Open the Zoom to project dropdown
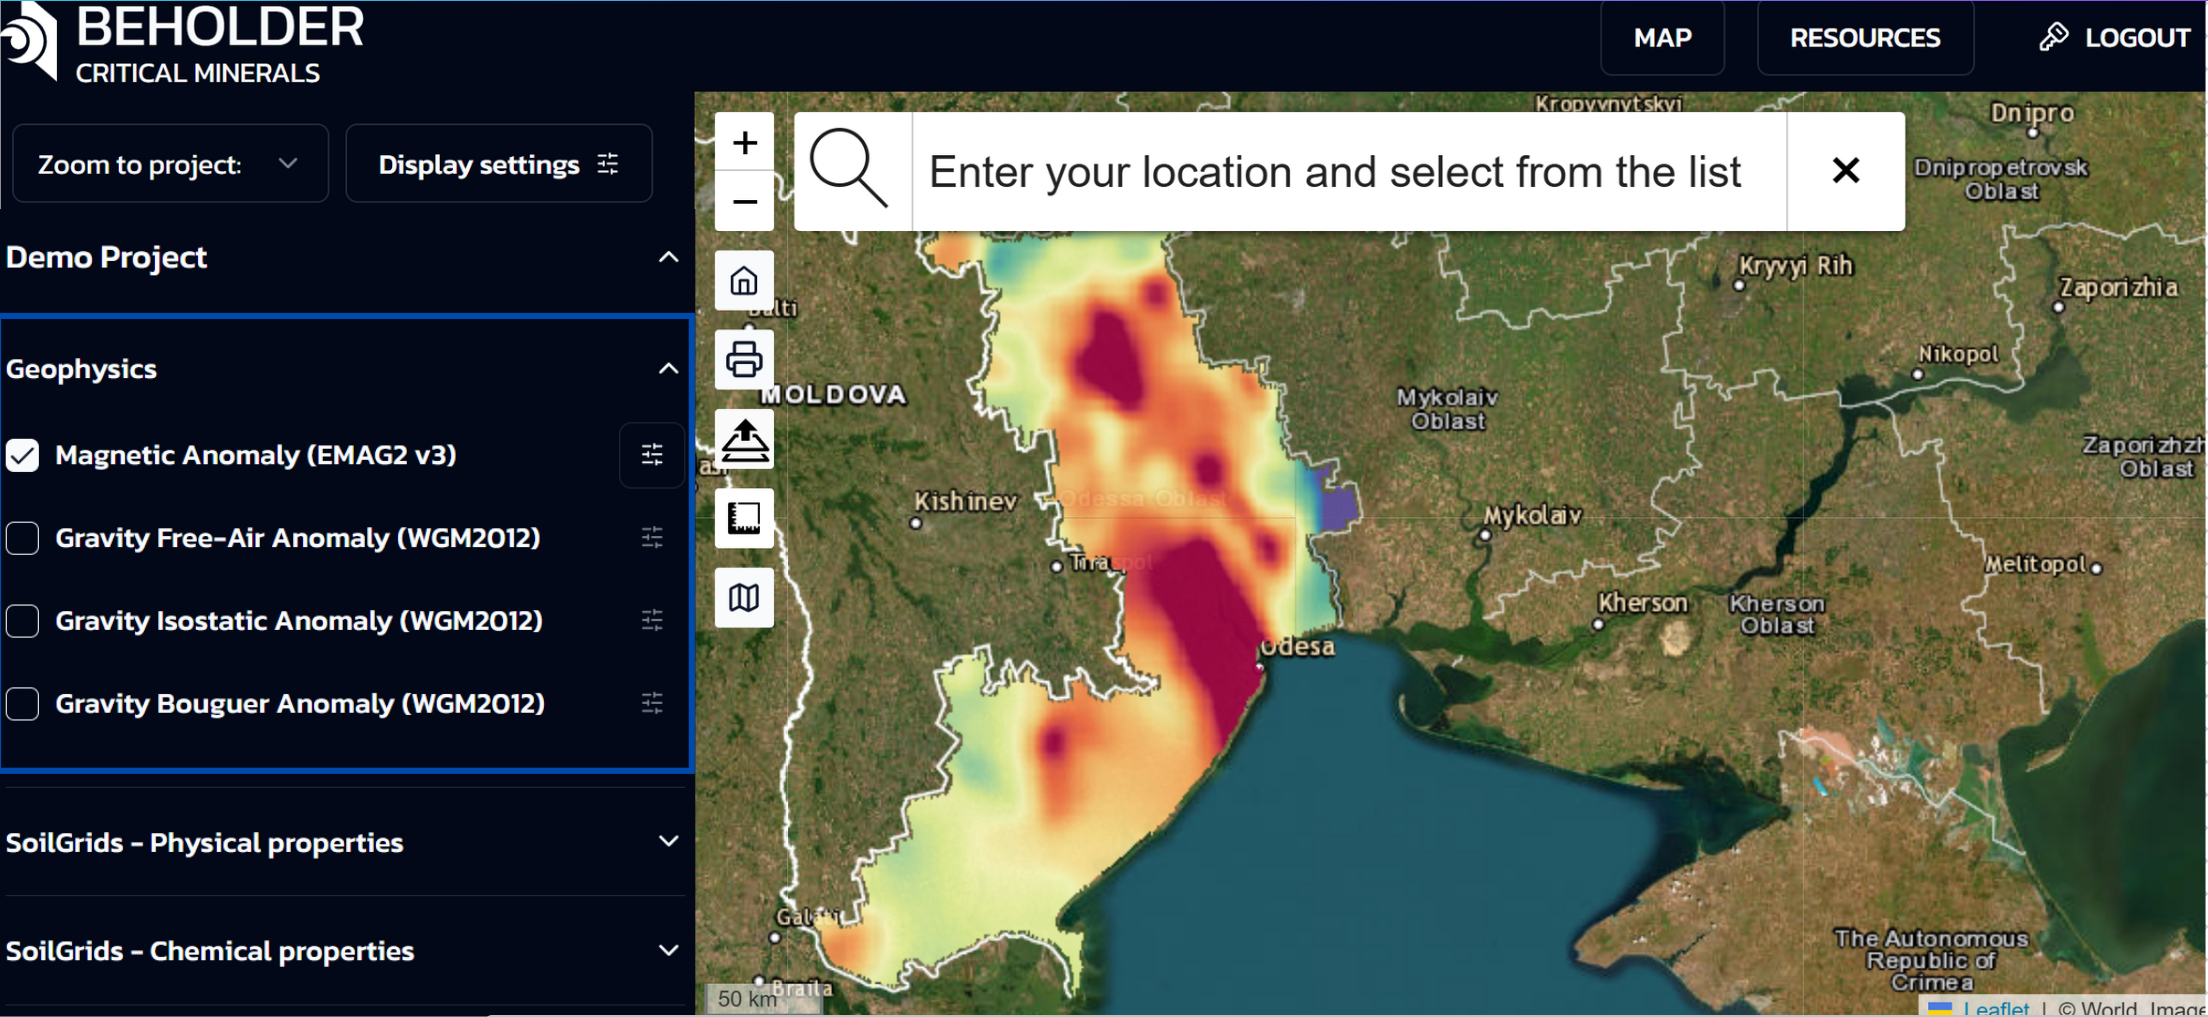 click(170, 164)
